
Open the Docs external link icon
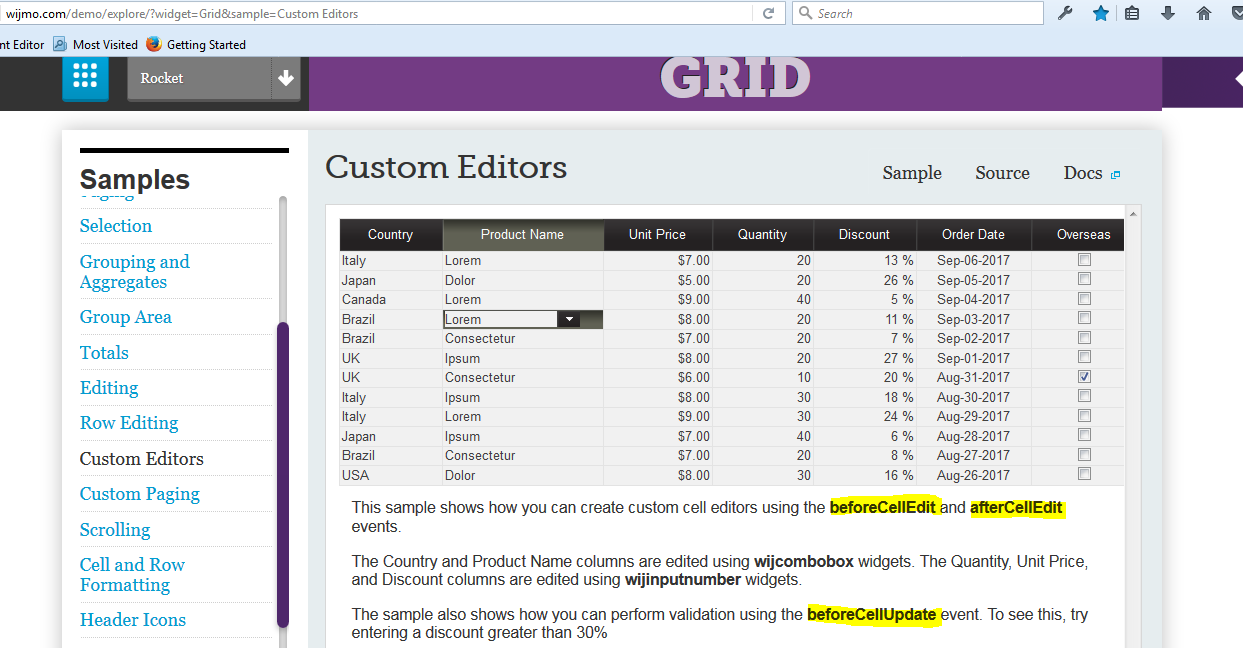pyautogui.click(x=1116, y=175)
